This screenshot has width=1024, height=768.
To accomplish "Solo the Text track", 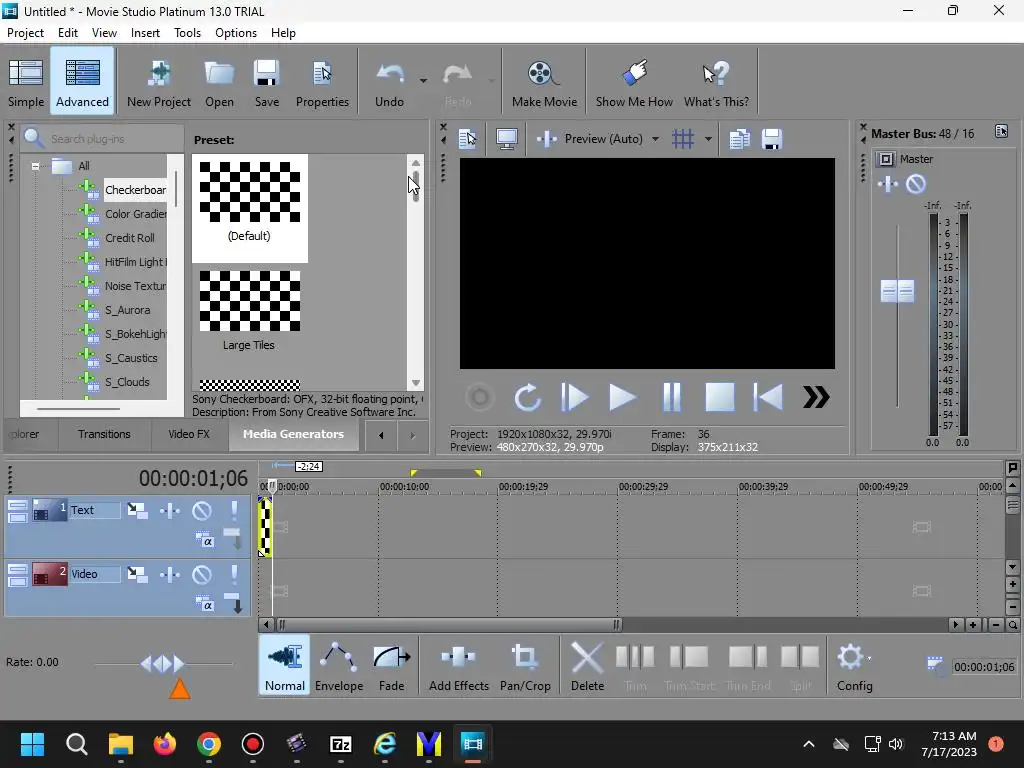I will coord(234,510).
